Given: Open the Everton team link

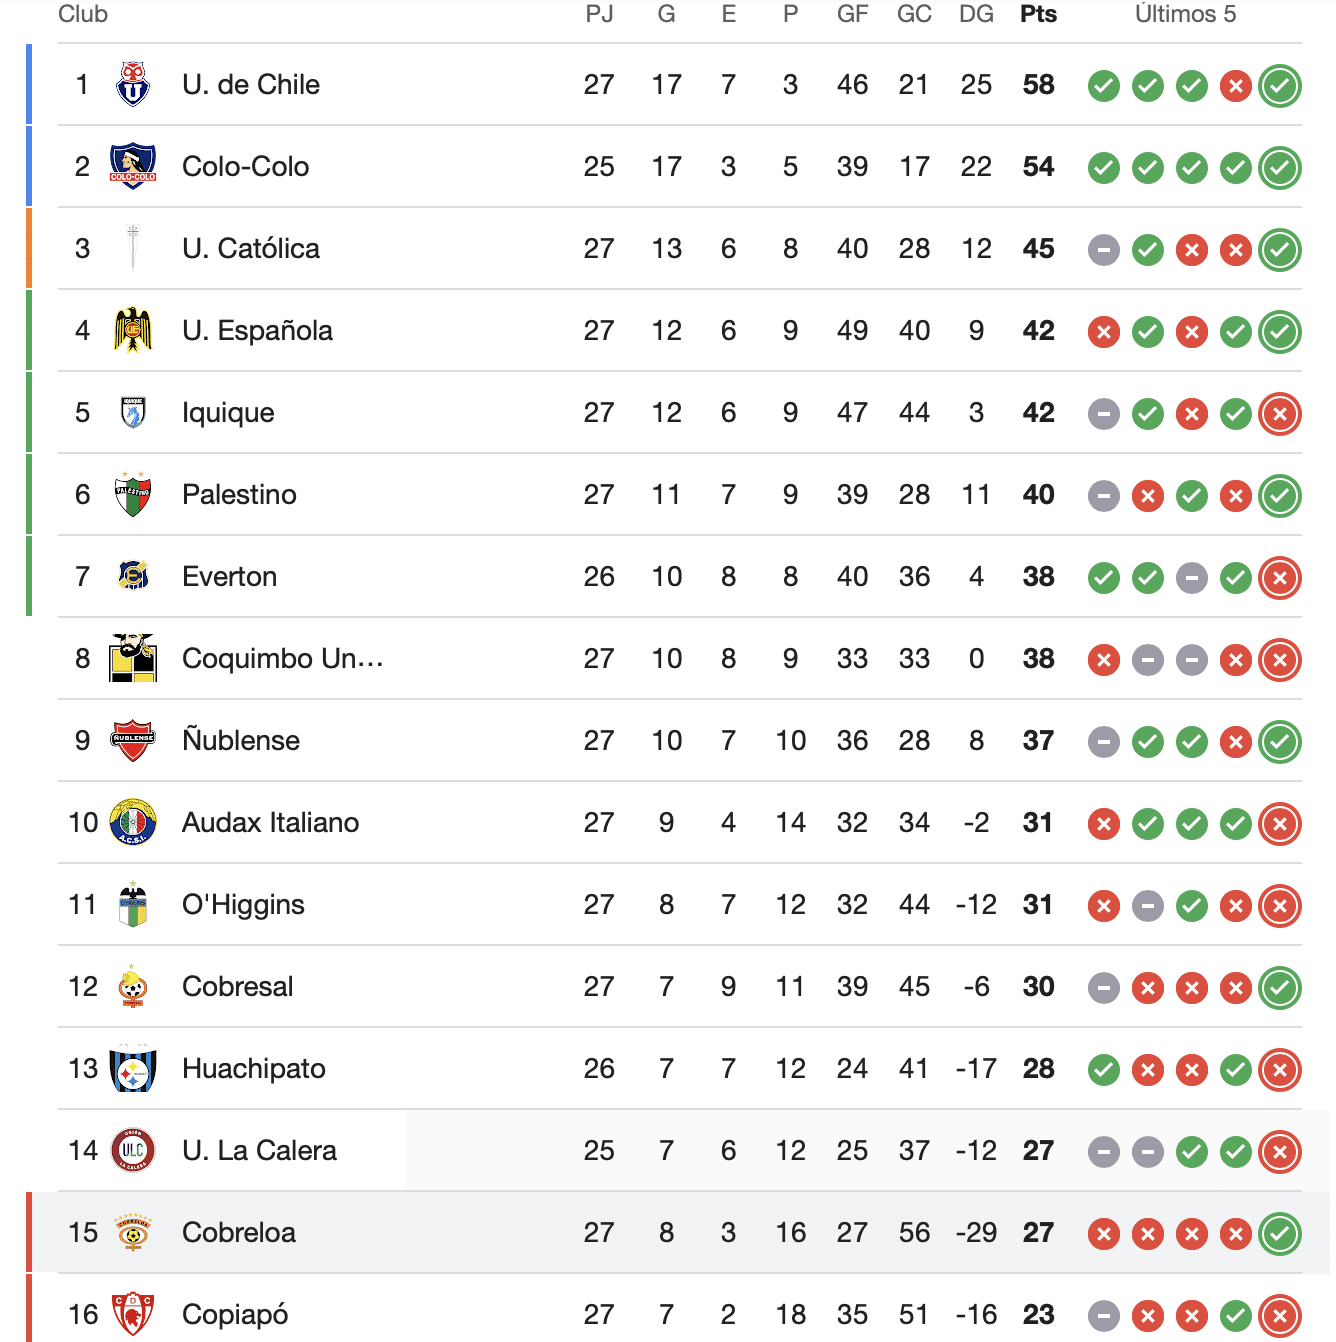Looking at the screenshot, I should [229, 577].
